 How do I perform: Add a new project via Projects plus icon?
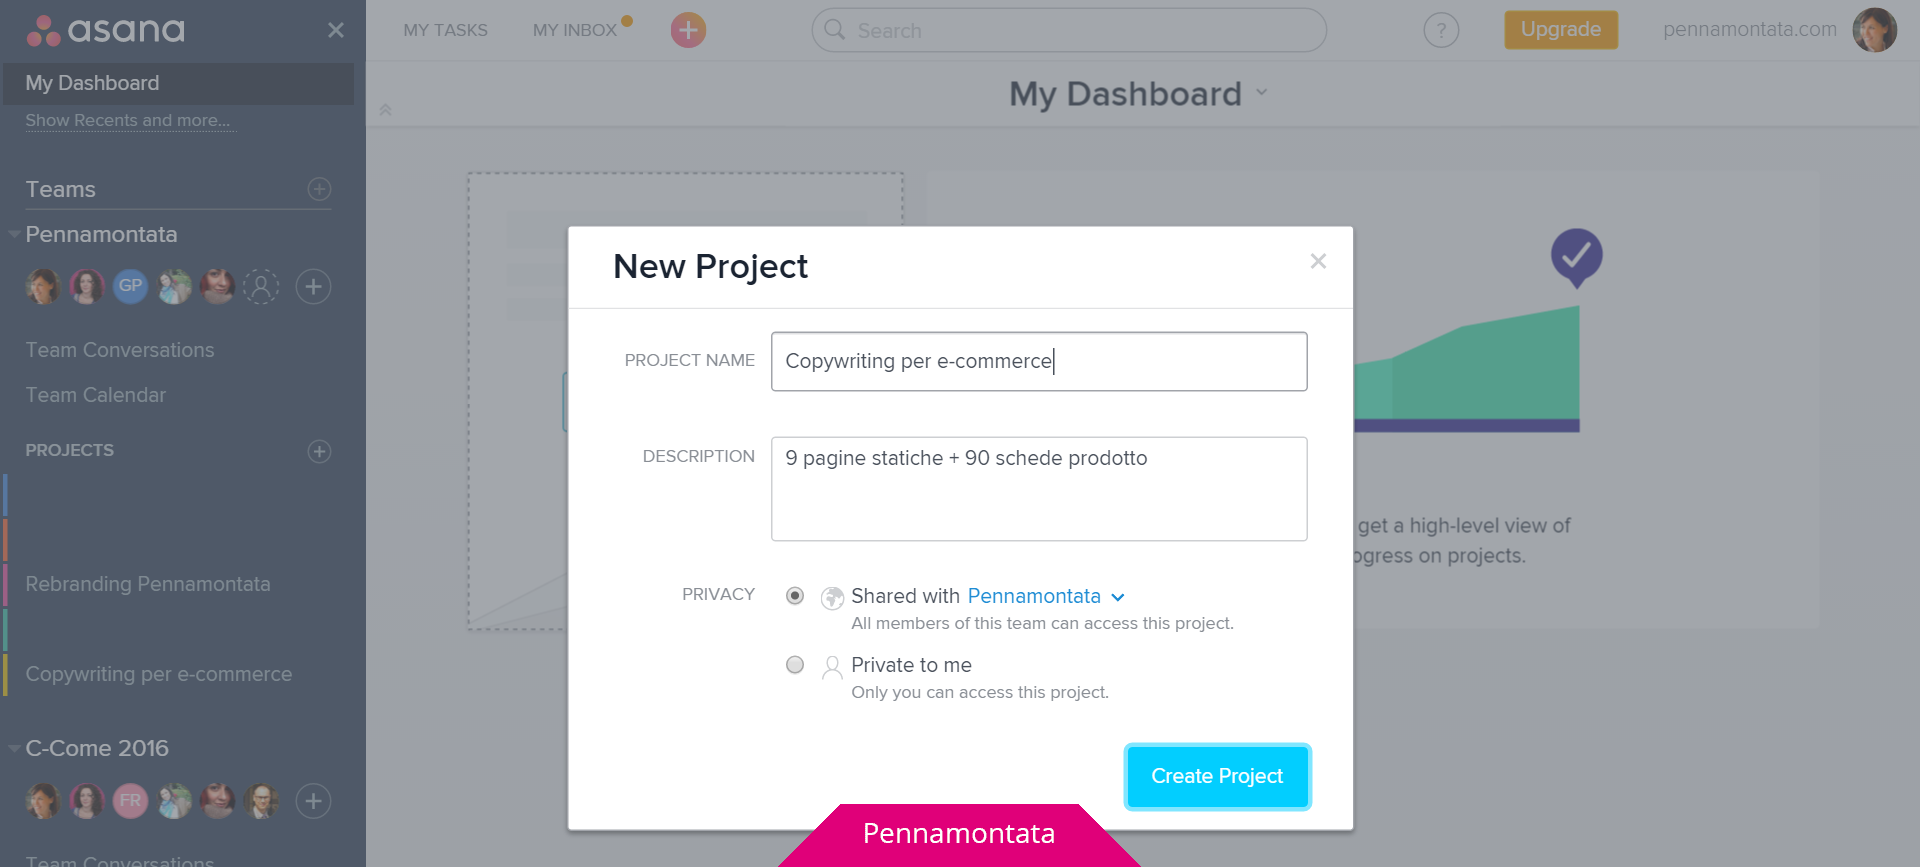pos(319,451)
